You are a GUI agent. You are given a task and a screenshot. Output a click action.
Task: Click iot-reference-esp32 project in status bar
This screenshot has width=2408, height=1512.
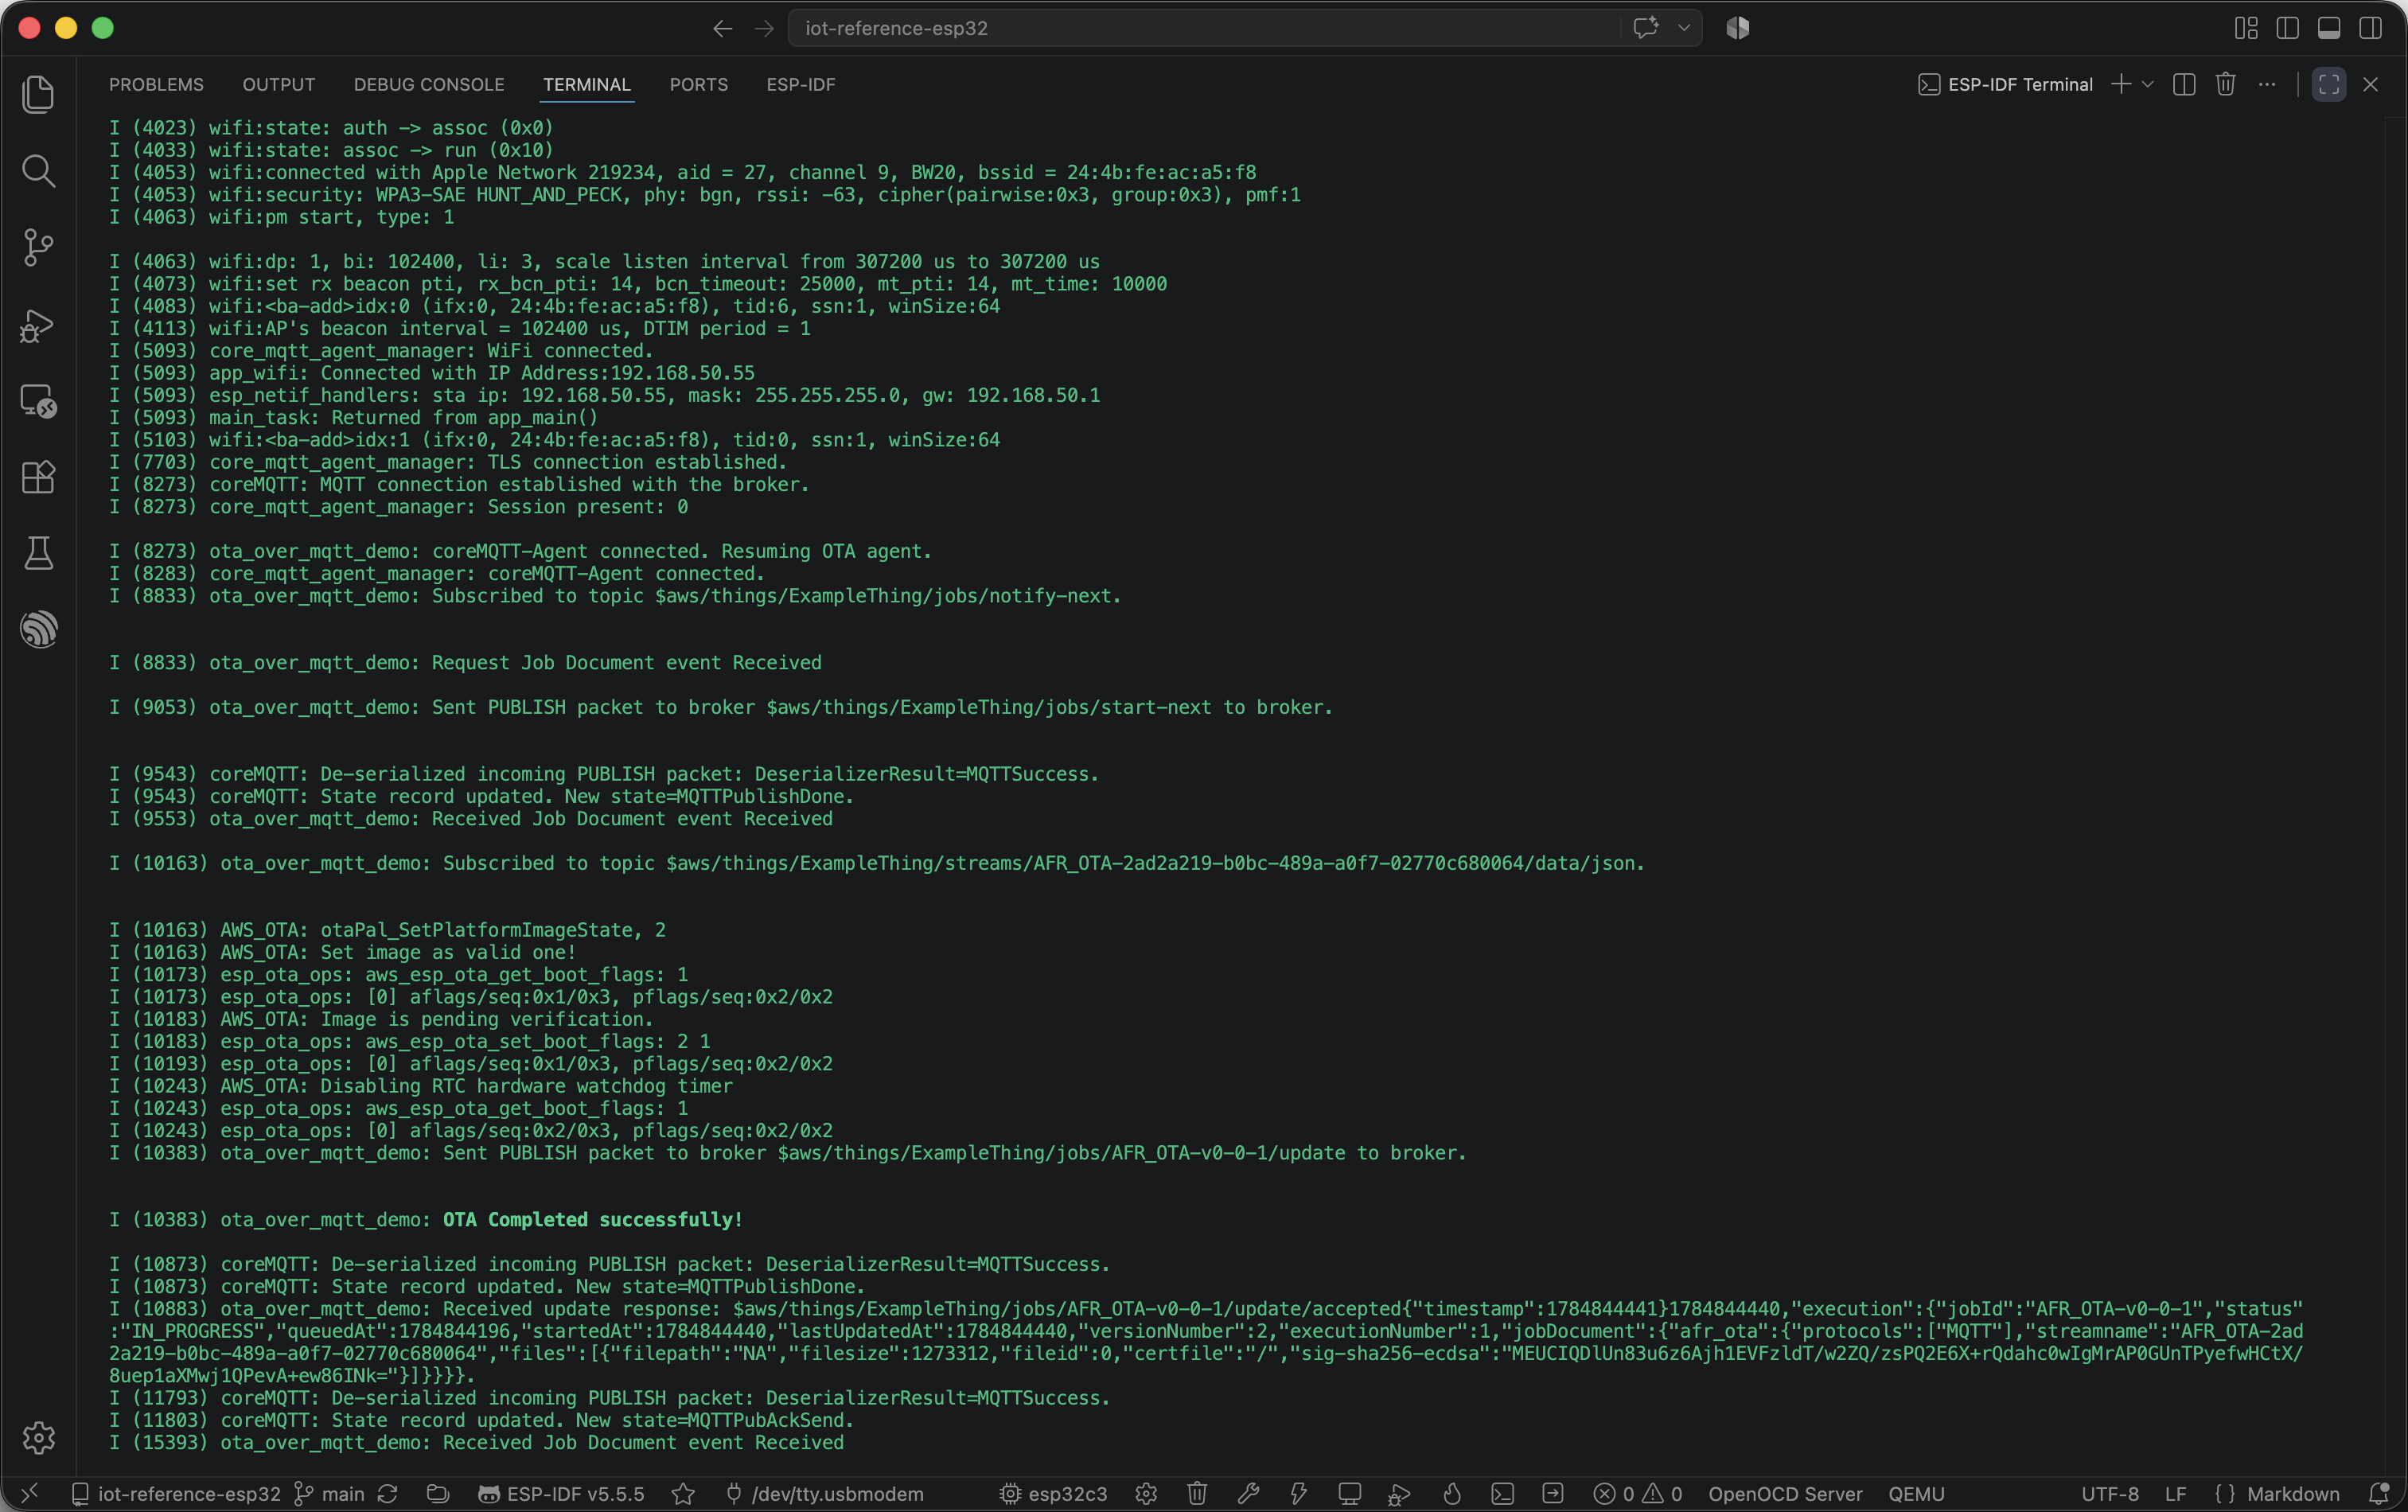click(176, 1494)
